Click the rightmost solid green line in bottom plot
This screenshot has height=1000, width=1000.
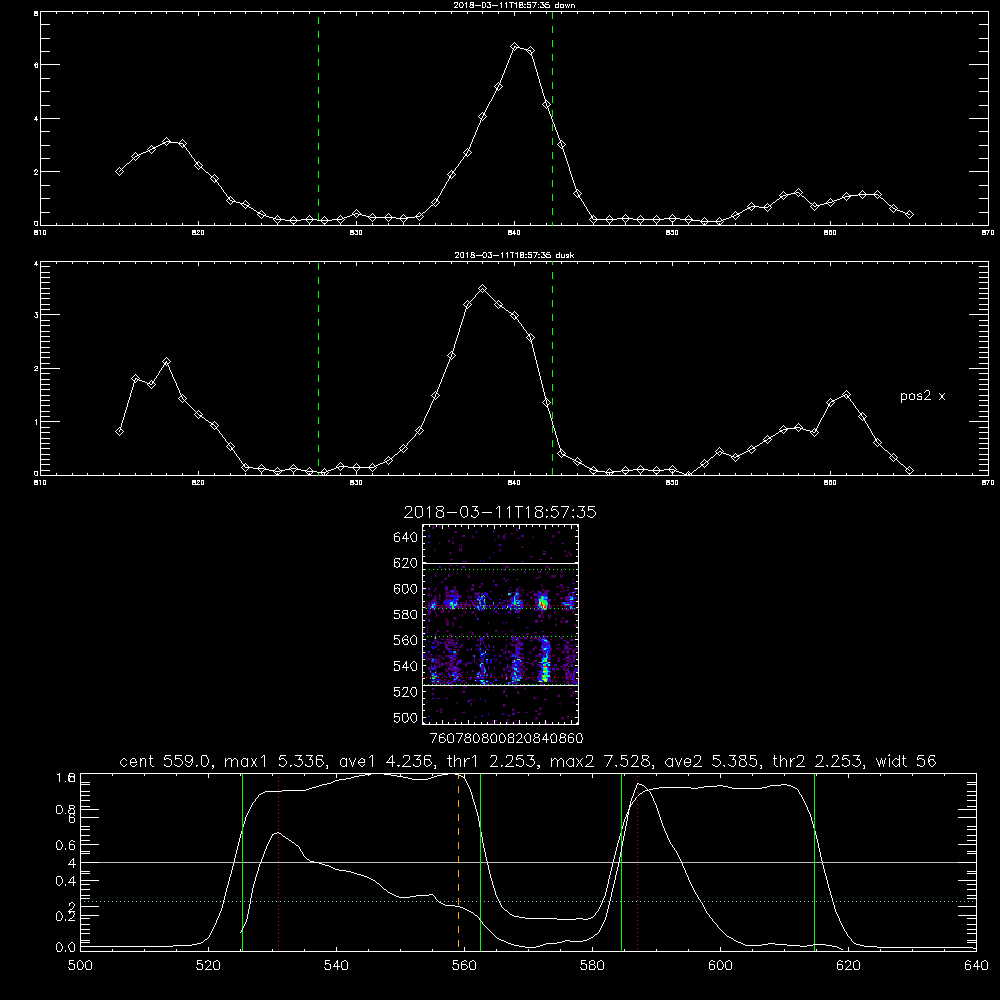(x=814, y=861)
